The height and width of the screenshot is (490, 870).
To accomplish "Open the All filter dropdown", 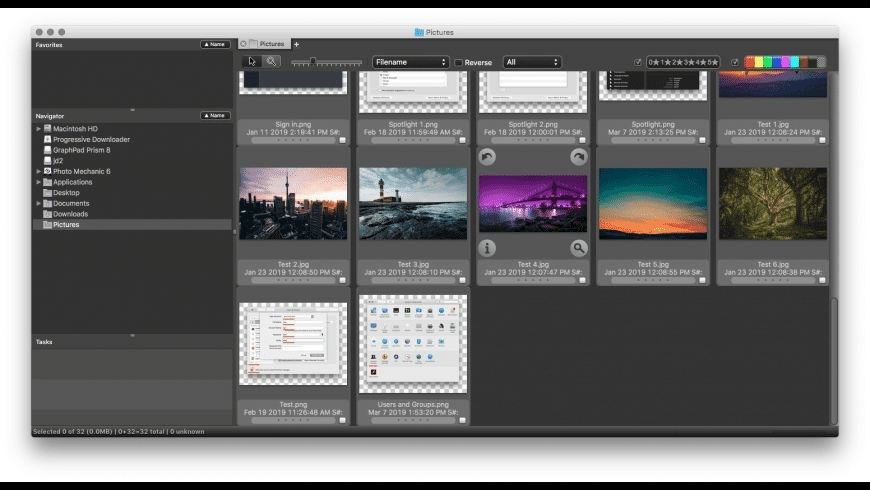I will 531,62.
